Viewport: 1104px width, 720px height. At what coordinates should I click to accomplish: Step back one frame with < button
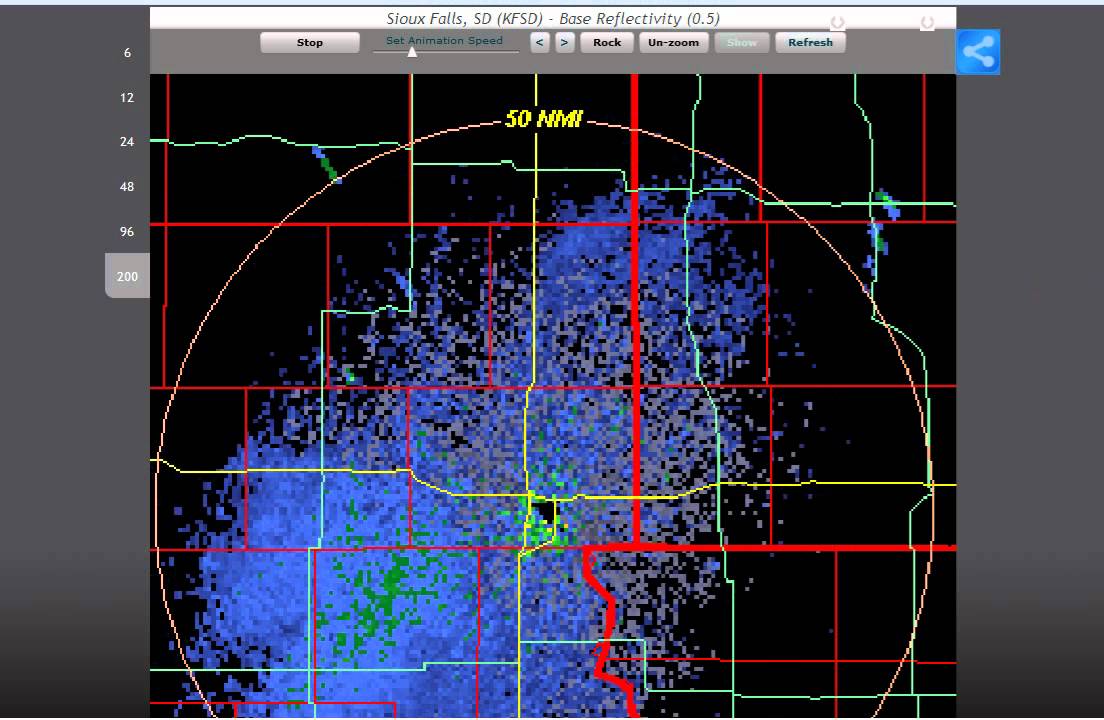(x=539, y=42)
